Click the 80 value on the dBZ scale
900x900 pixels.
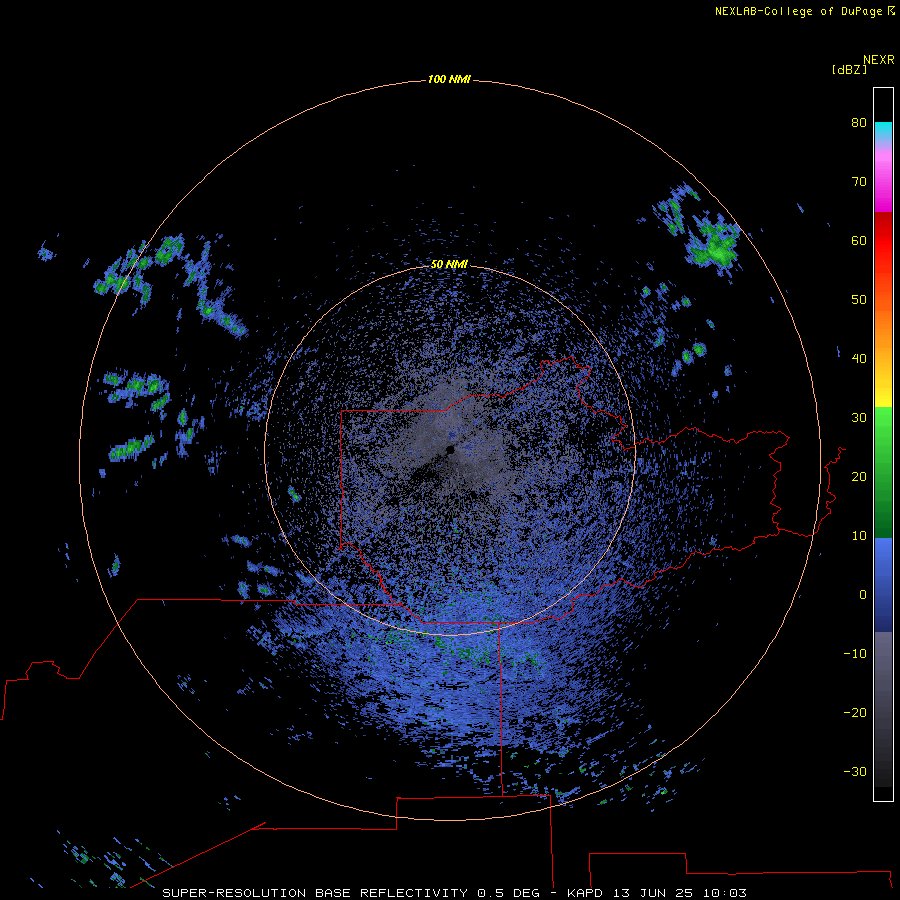[x=859, y=123]
